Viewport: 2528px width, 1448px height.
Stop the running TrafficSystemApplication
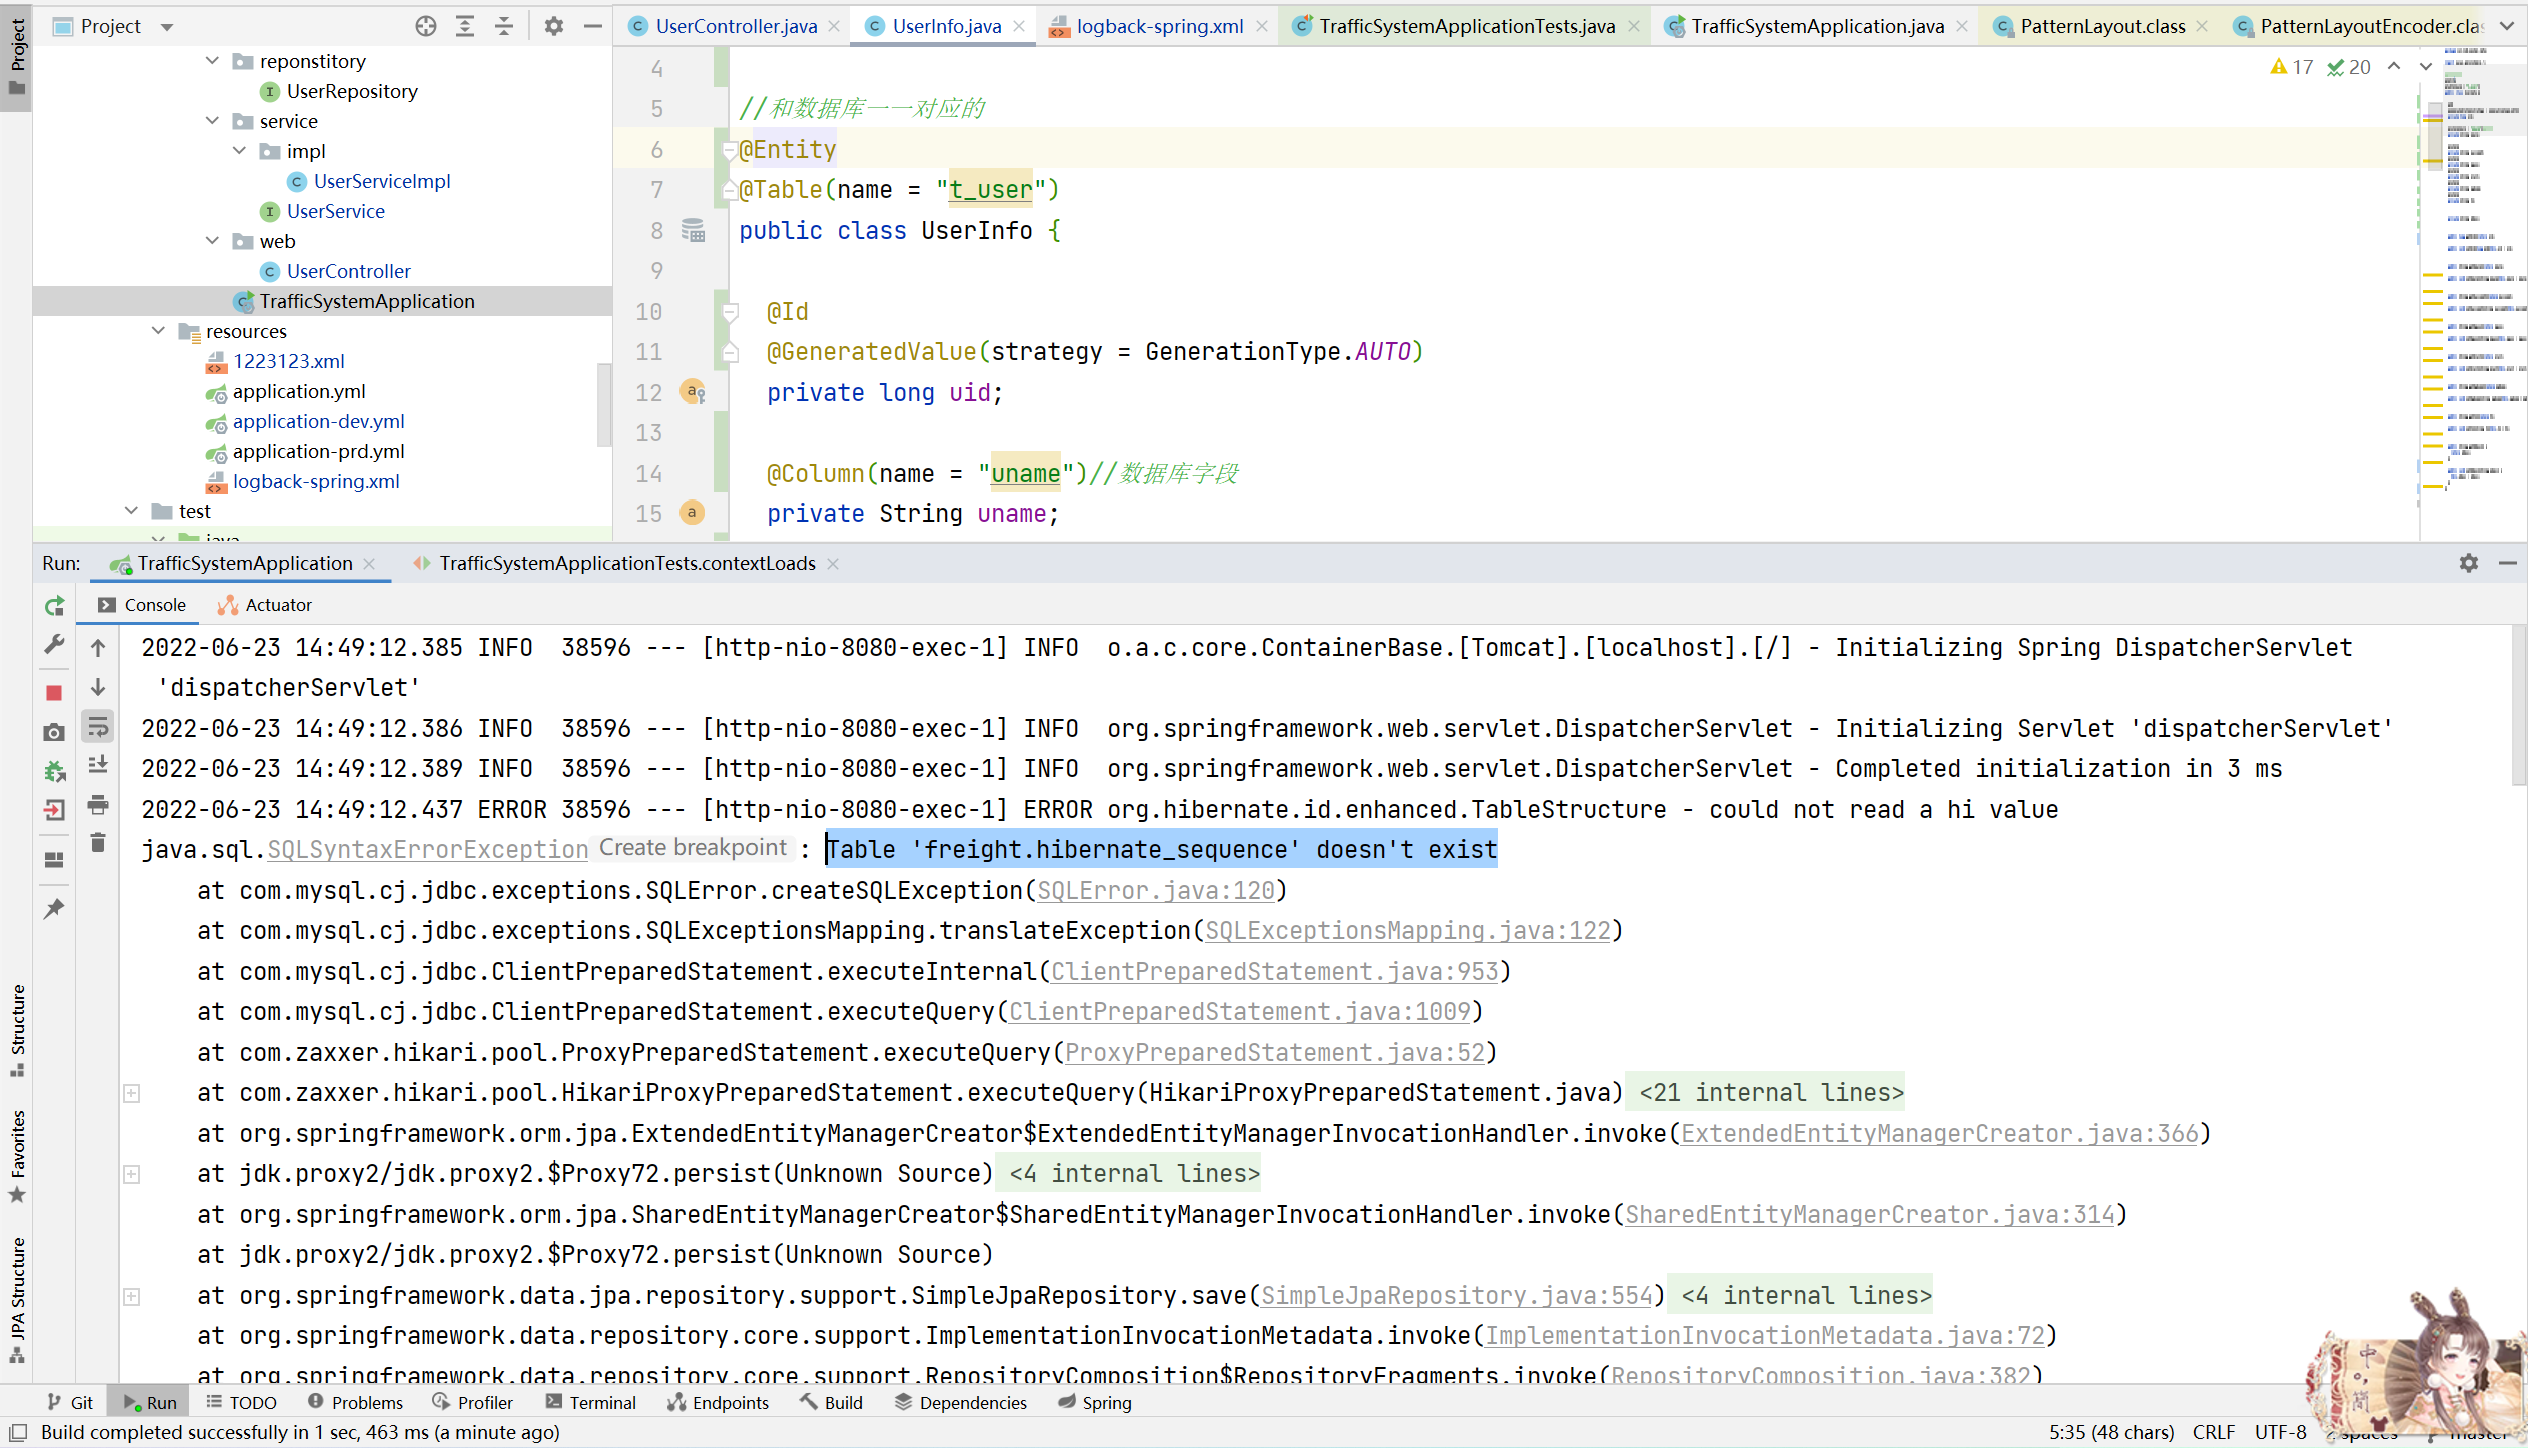tap(55, 692)
